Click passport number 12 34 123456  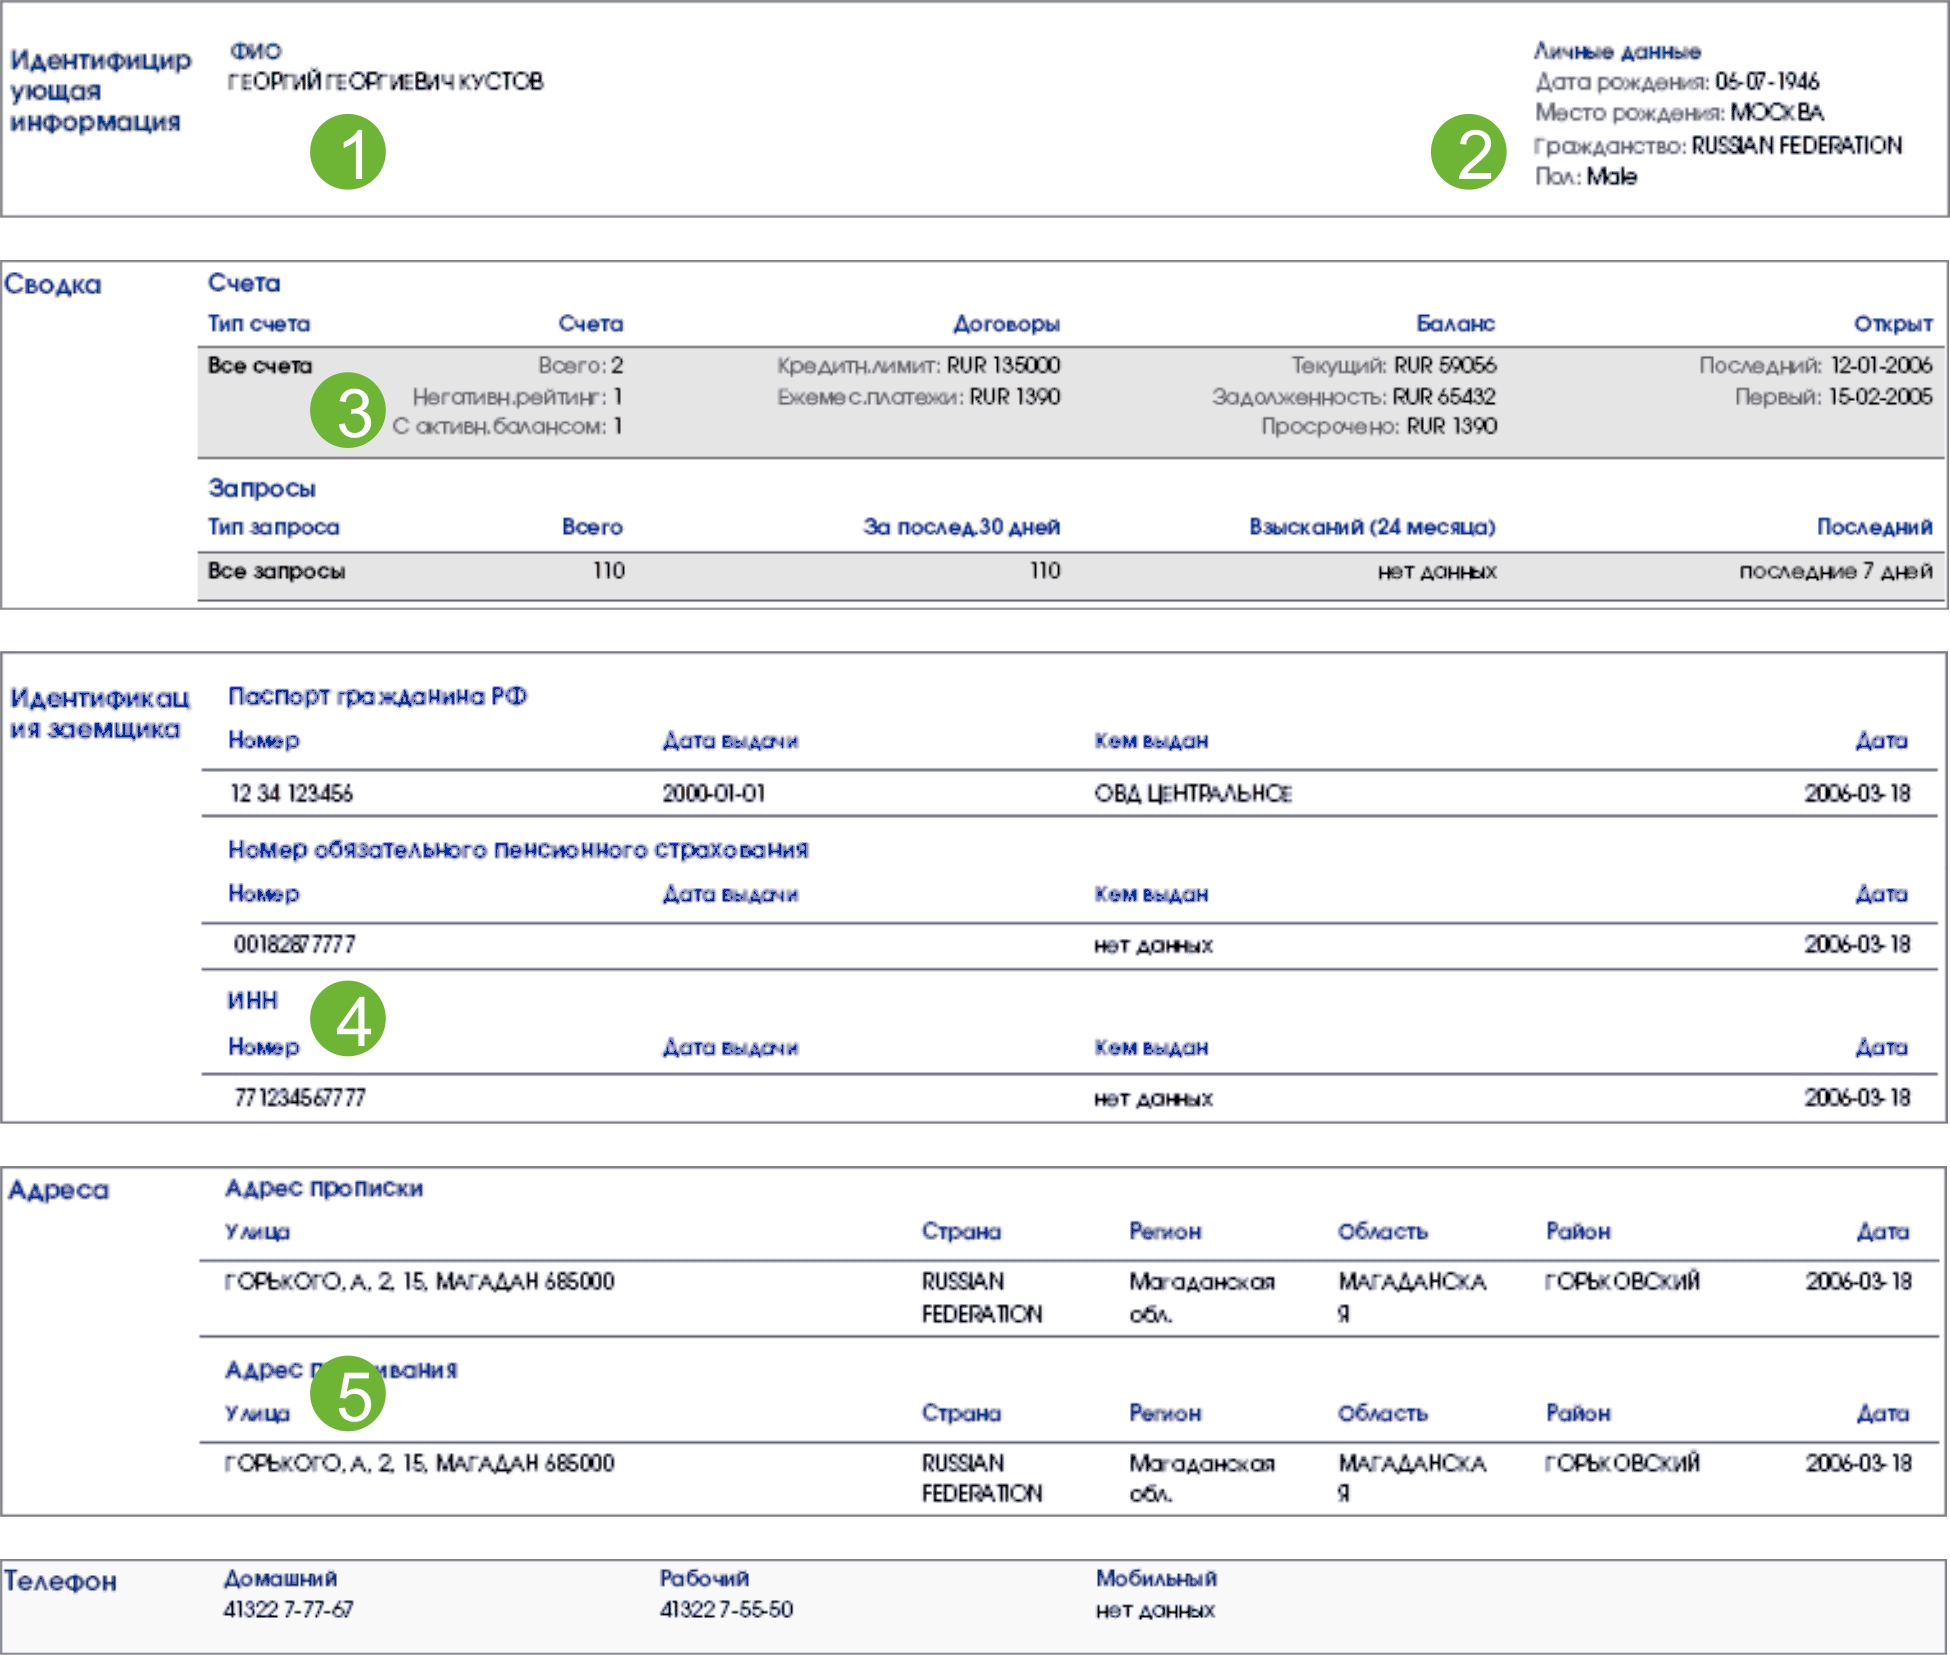pyautogui.click(x=291, y=794)
